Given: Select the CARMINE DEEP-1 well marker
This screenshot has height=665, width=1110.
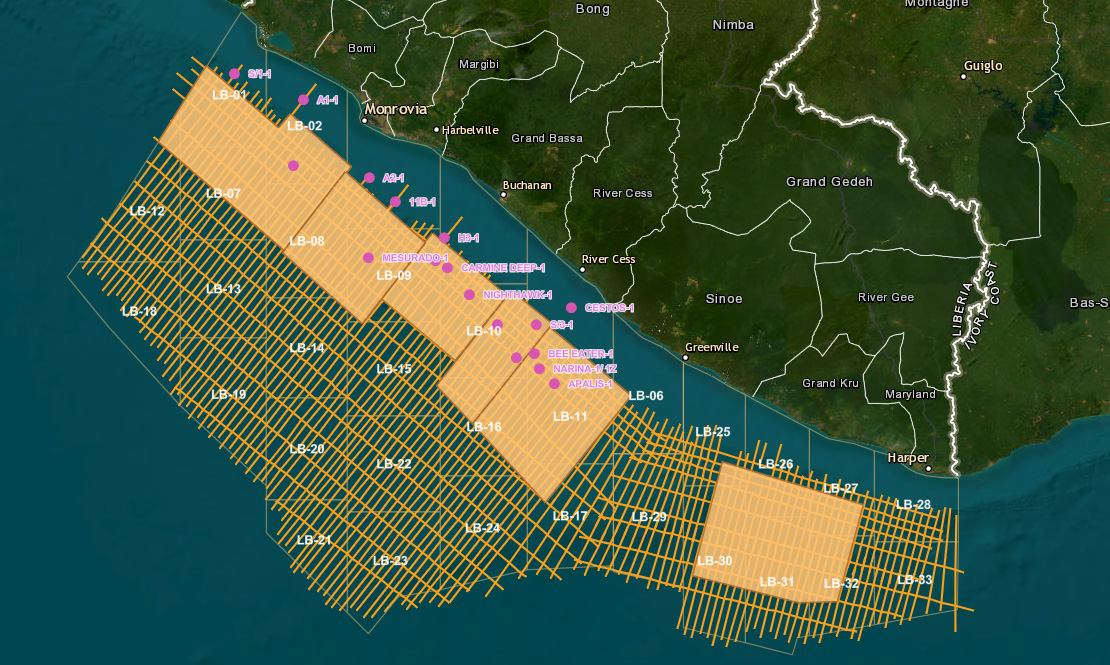Looking at the screenshot, I should point(447,268).
